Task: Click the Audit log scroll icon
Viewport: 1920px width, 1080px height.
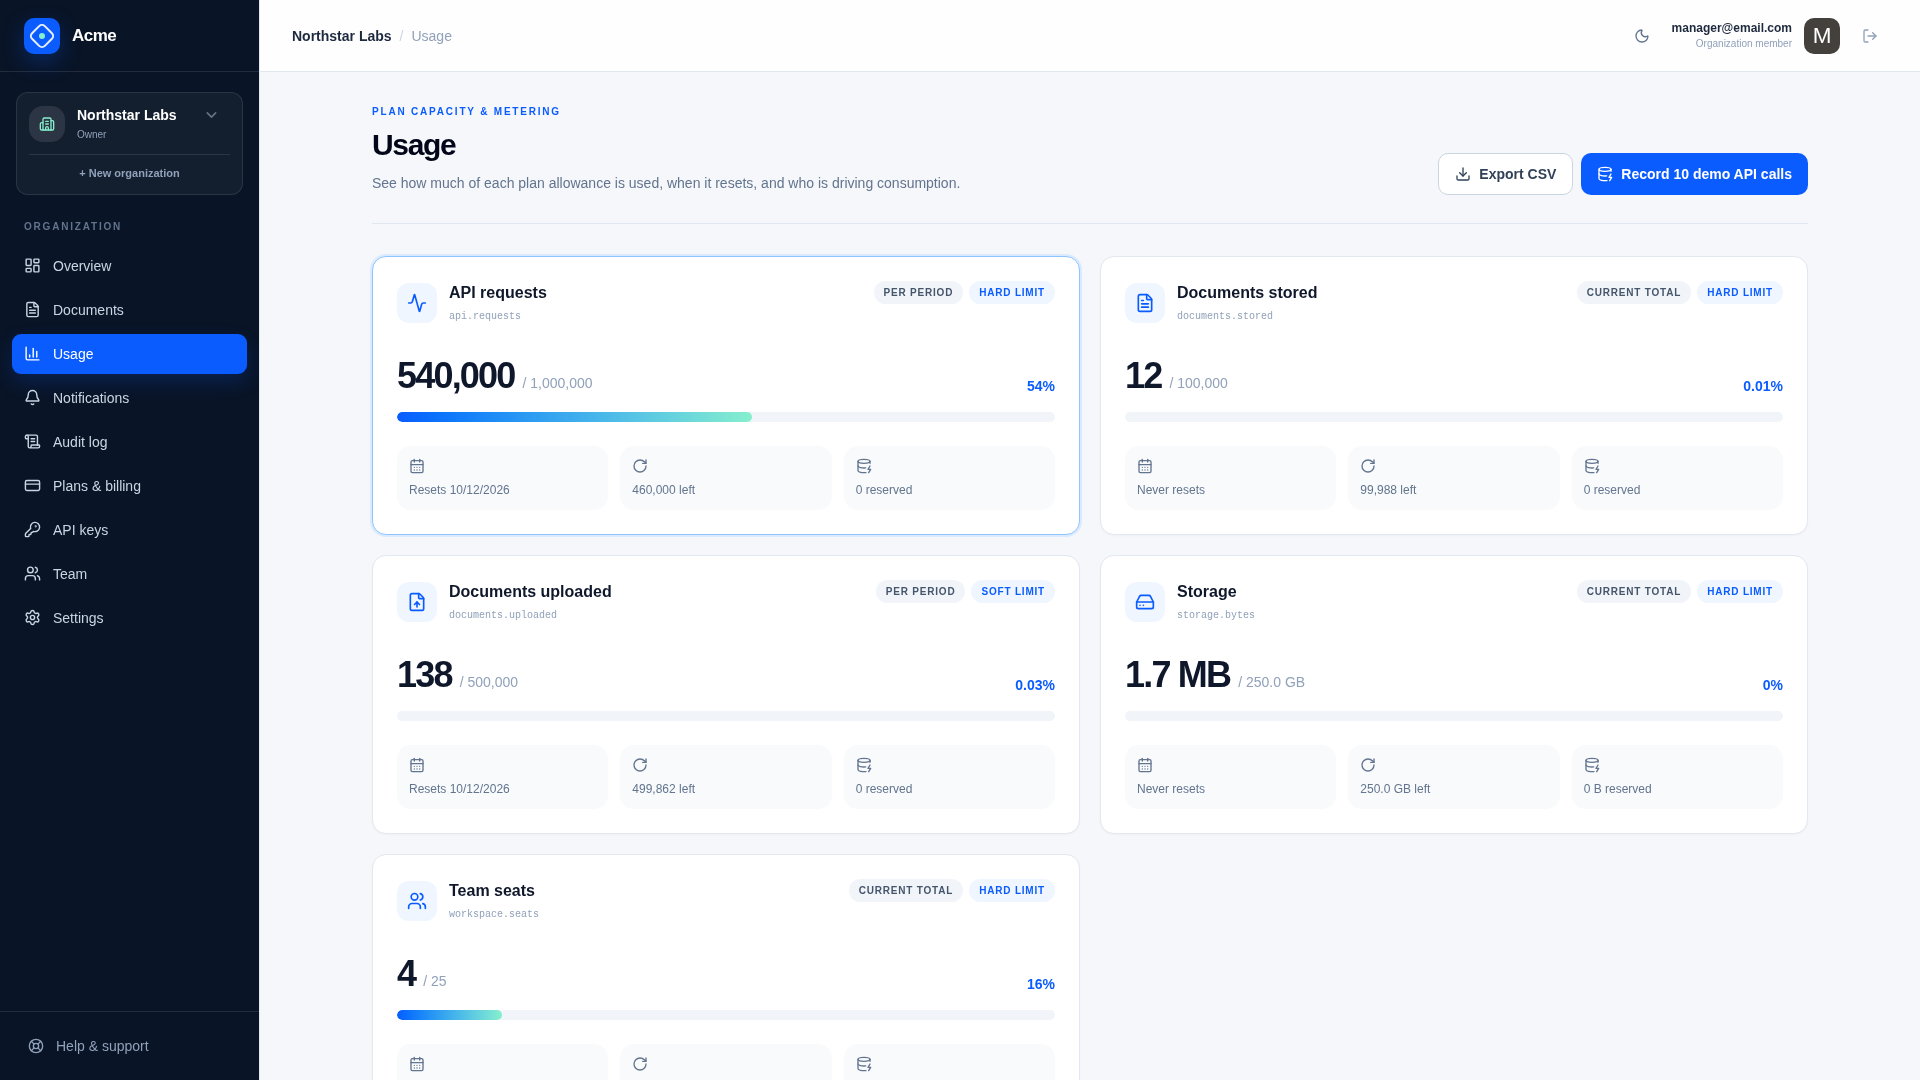Action: [x=33, y=442]
